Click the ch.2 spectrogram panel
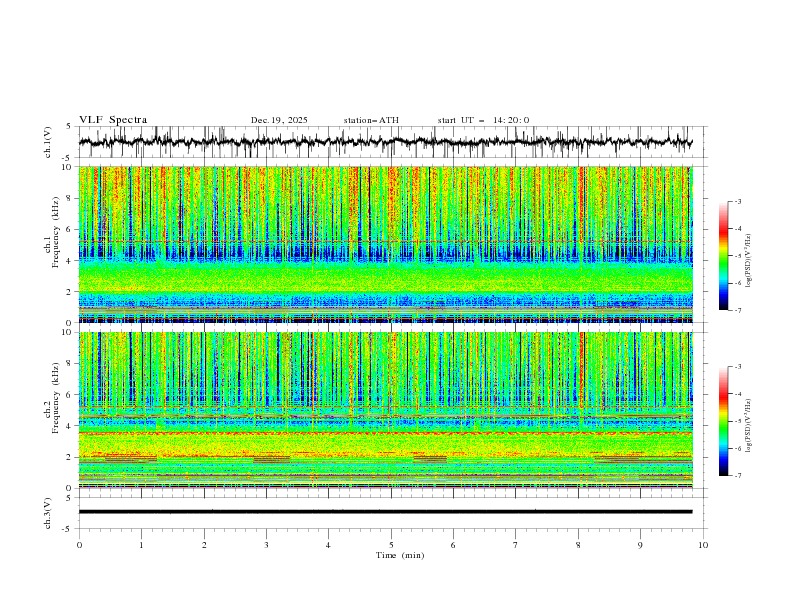The height and width of the screenshot is (612, 792). point(386,410)
